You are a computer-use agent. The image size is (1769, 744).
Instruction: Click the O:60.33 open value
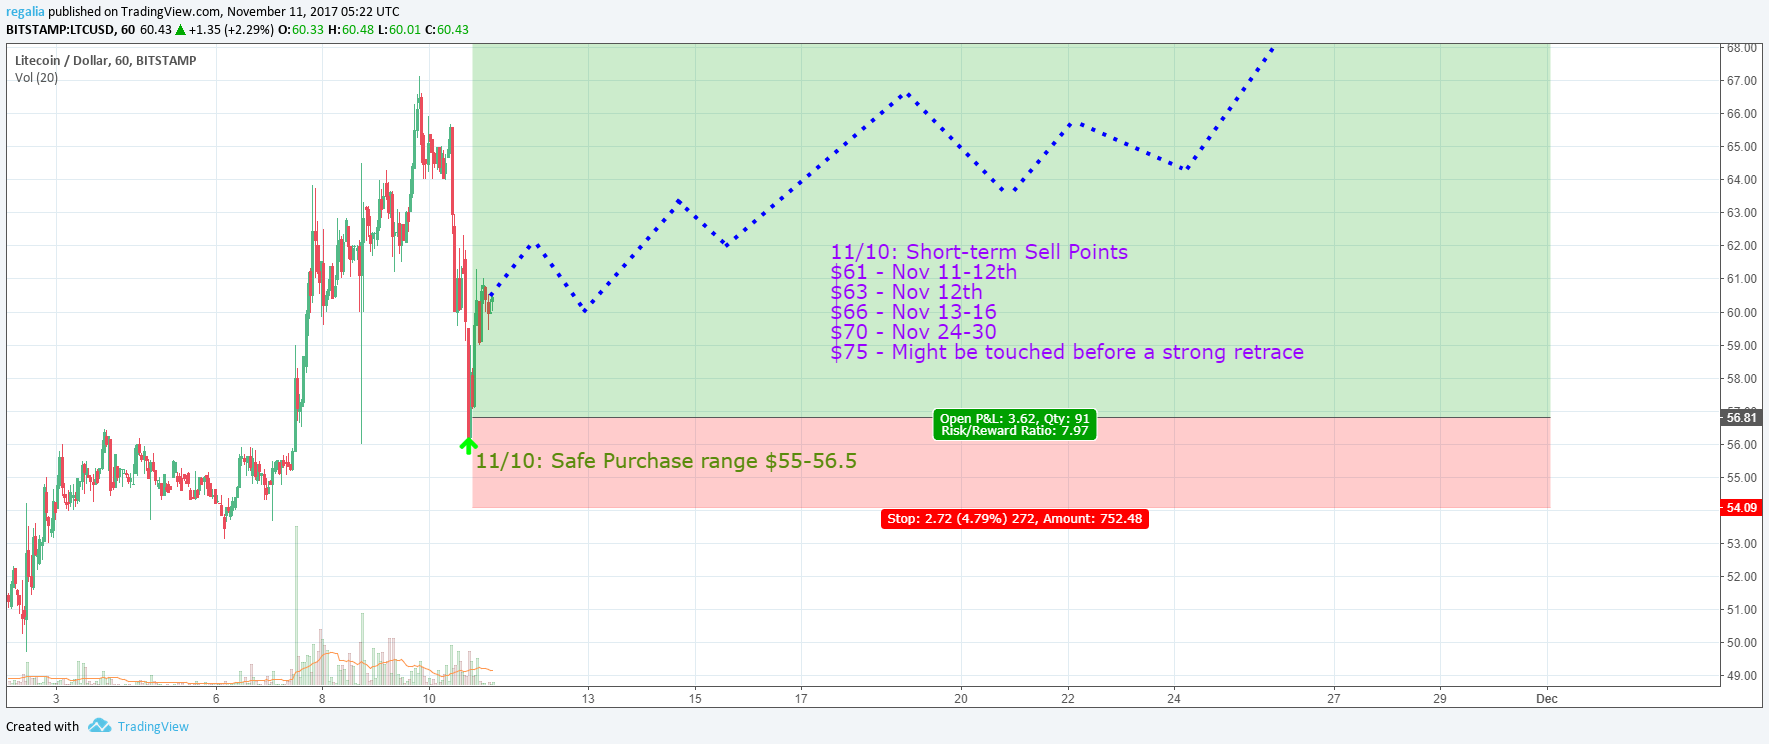pos(301,30)
